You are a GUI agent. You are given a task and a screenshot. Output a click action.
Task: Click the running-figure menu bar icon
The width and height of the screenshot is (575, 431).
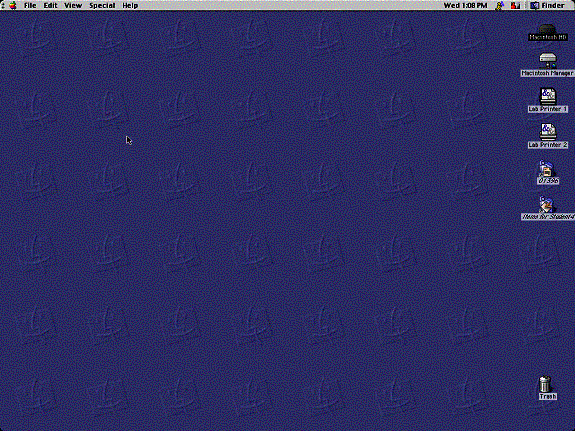499,5
